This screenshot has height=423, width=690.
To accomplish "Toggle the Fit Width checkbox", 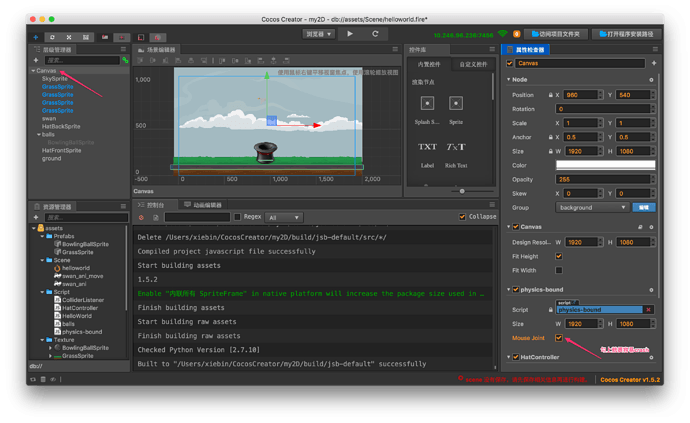I will [x=559, y=270].
